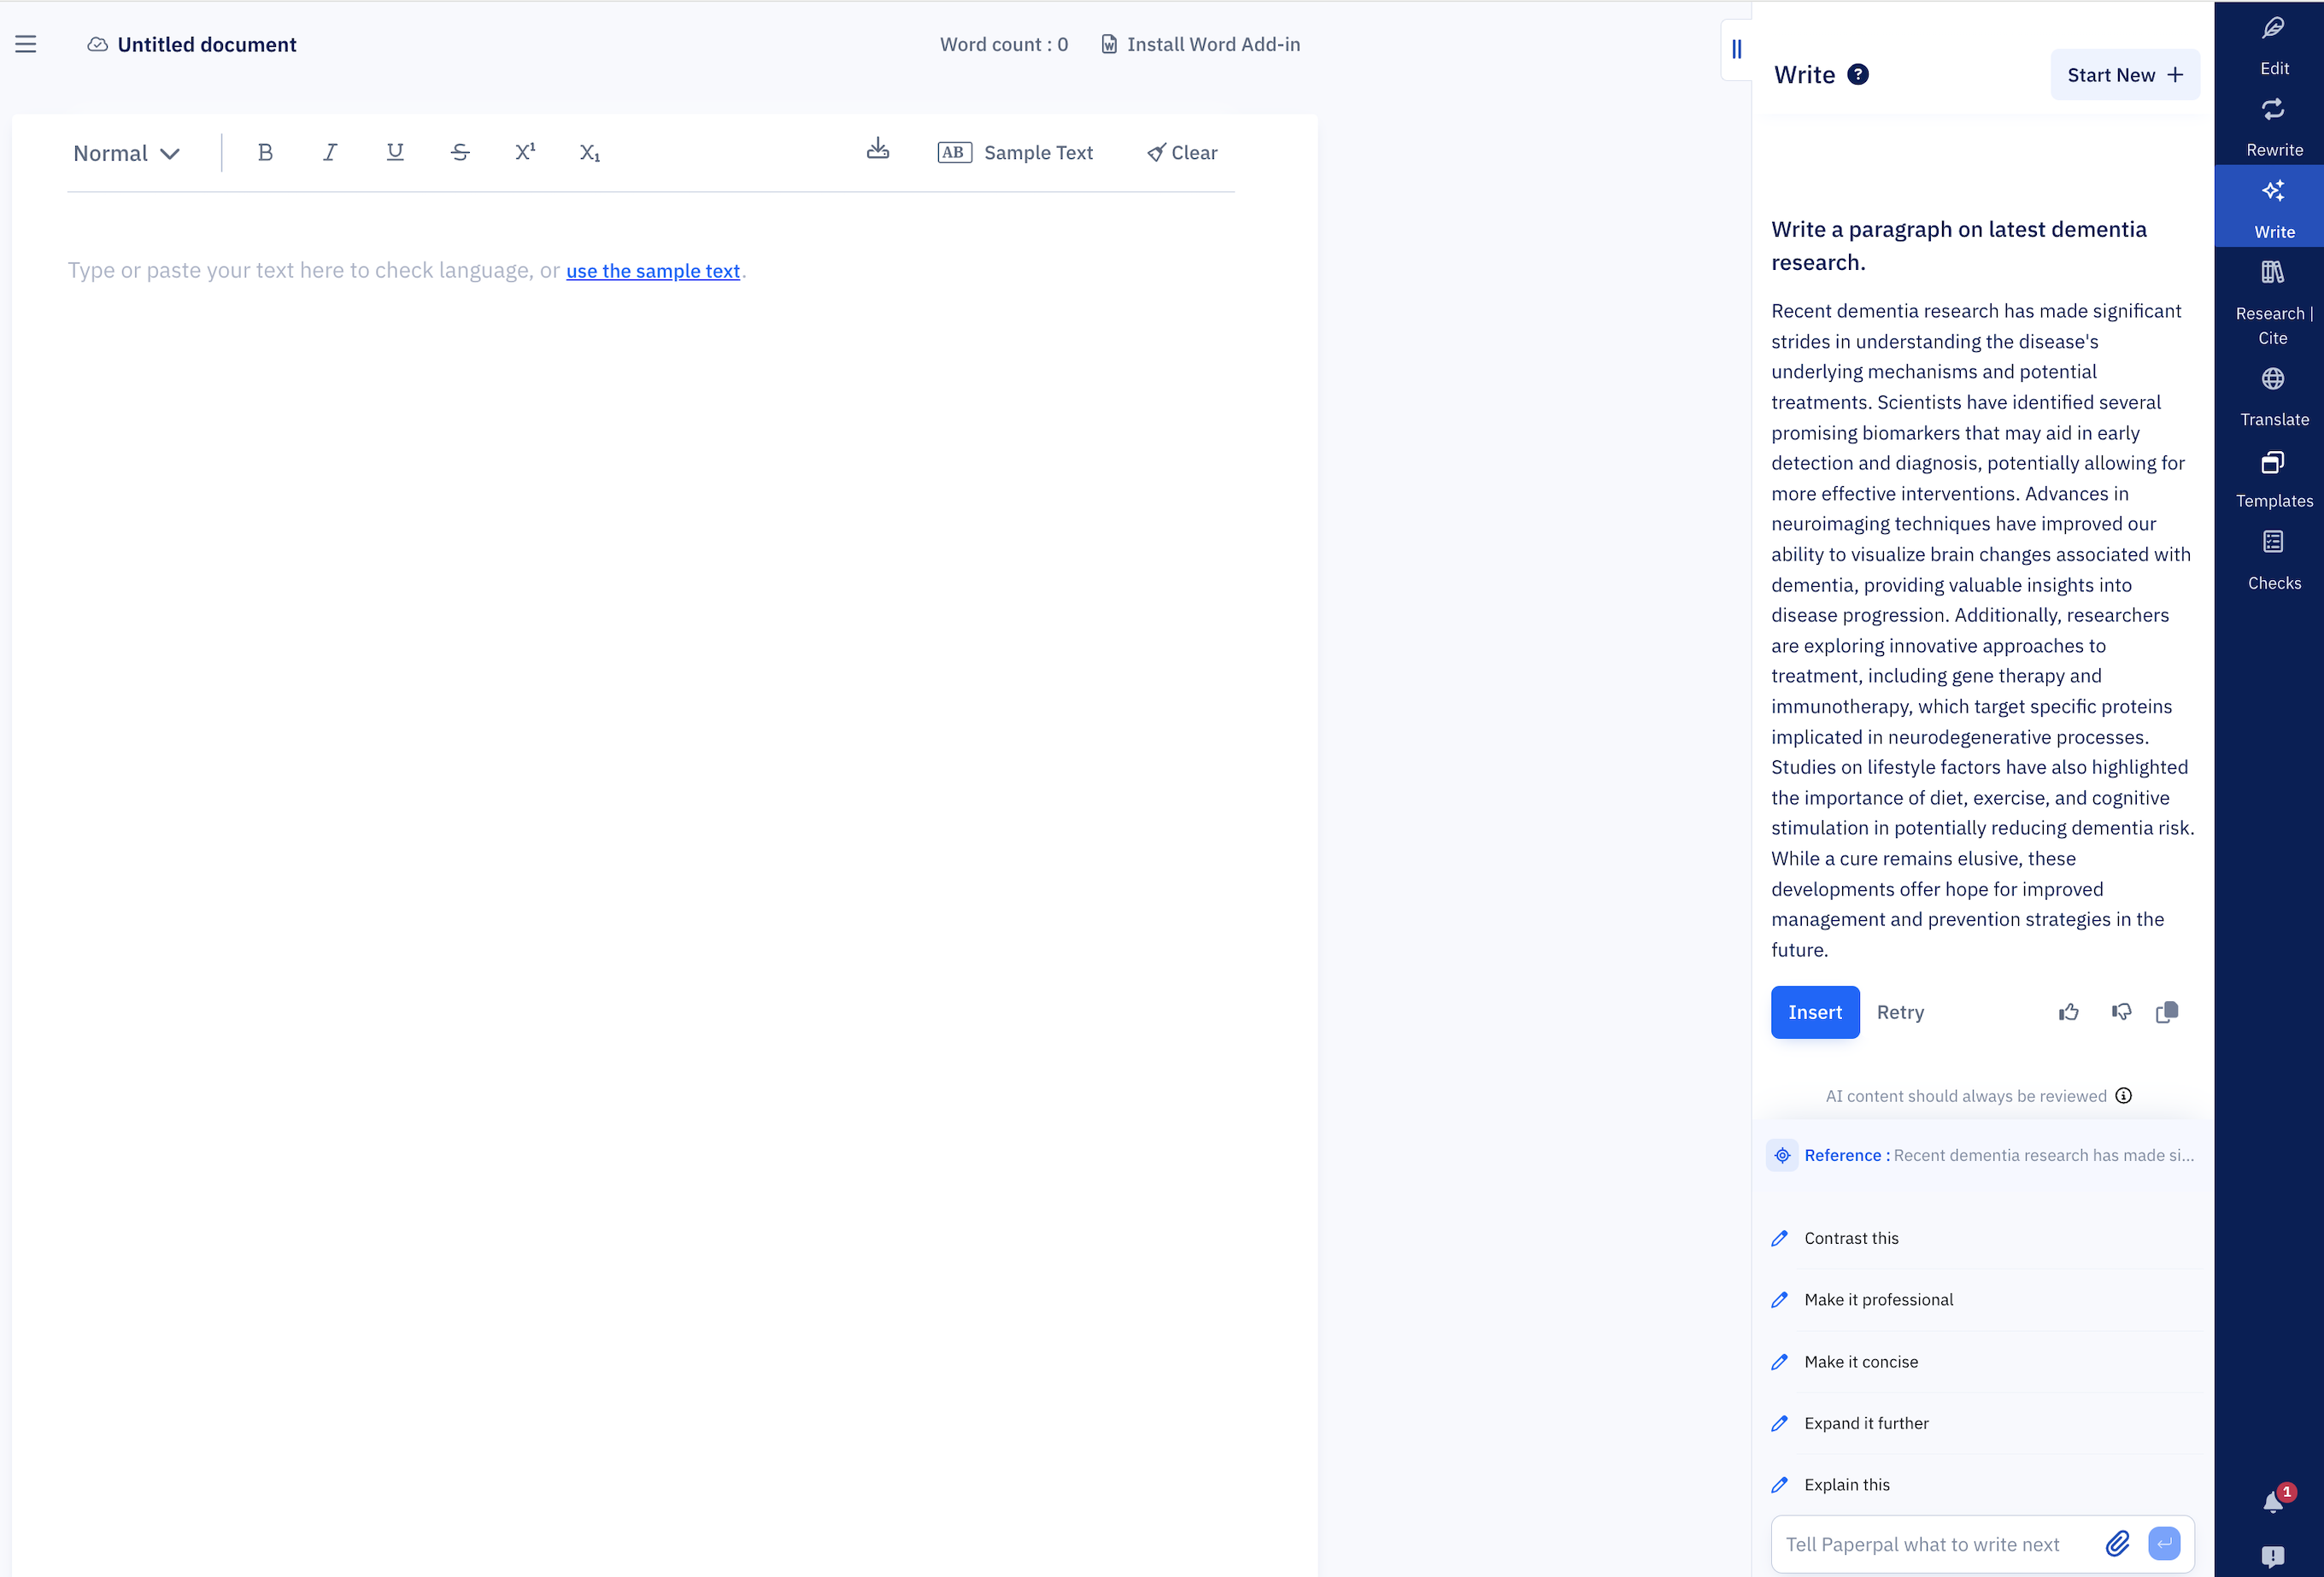Collapse the Write side panel handle
This screenshot has width=2324, height=1577.
tap(1737, 49)
